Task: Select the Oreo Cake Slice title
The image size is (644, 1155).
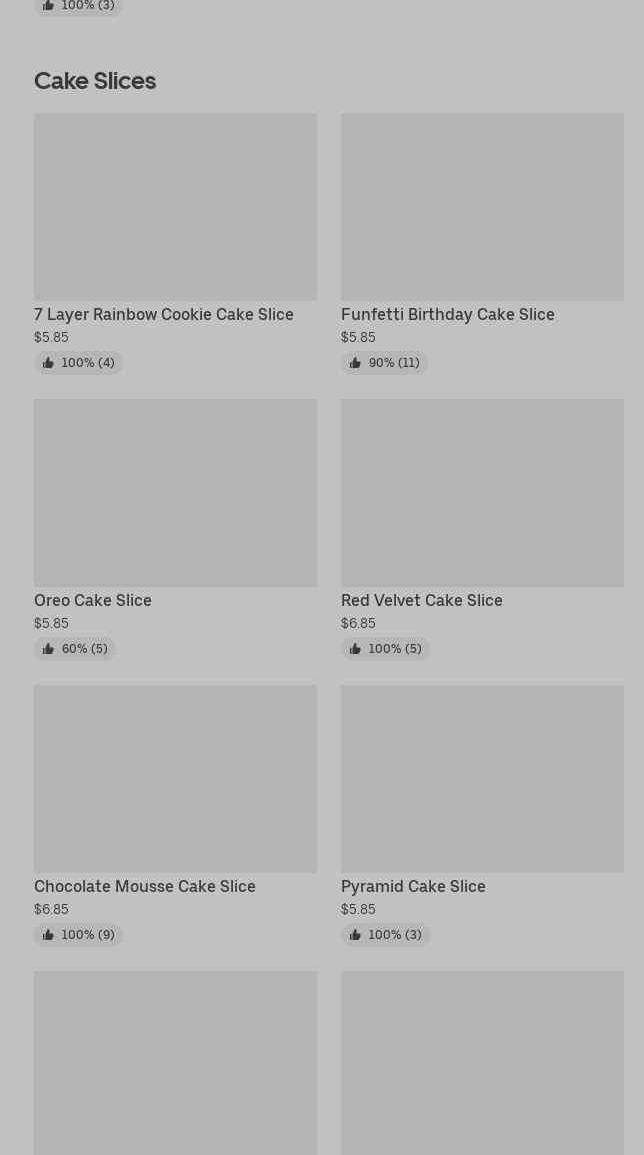Action: click(93, 600)
